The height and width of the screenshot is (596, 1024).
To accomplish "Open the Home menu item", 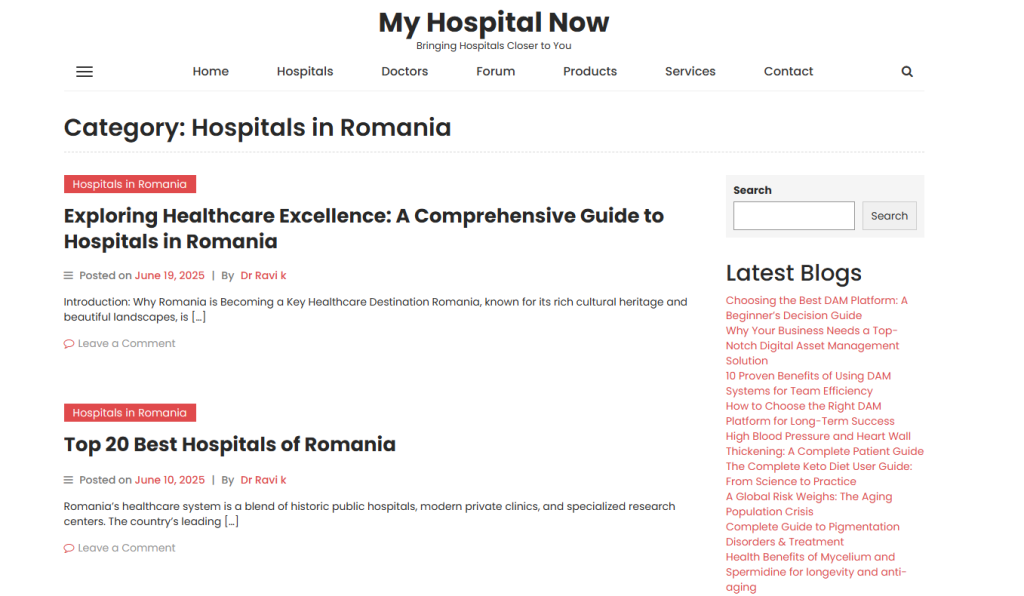I will pos(210,71).
